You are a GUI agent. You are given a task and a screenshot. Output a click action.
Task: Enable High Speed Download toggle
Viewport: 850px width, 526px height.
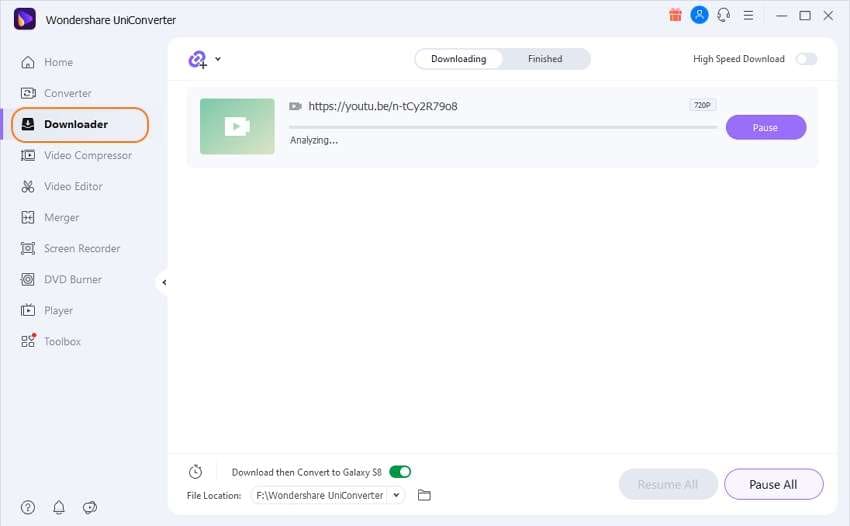(806, 59)
